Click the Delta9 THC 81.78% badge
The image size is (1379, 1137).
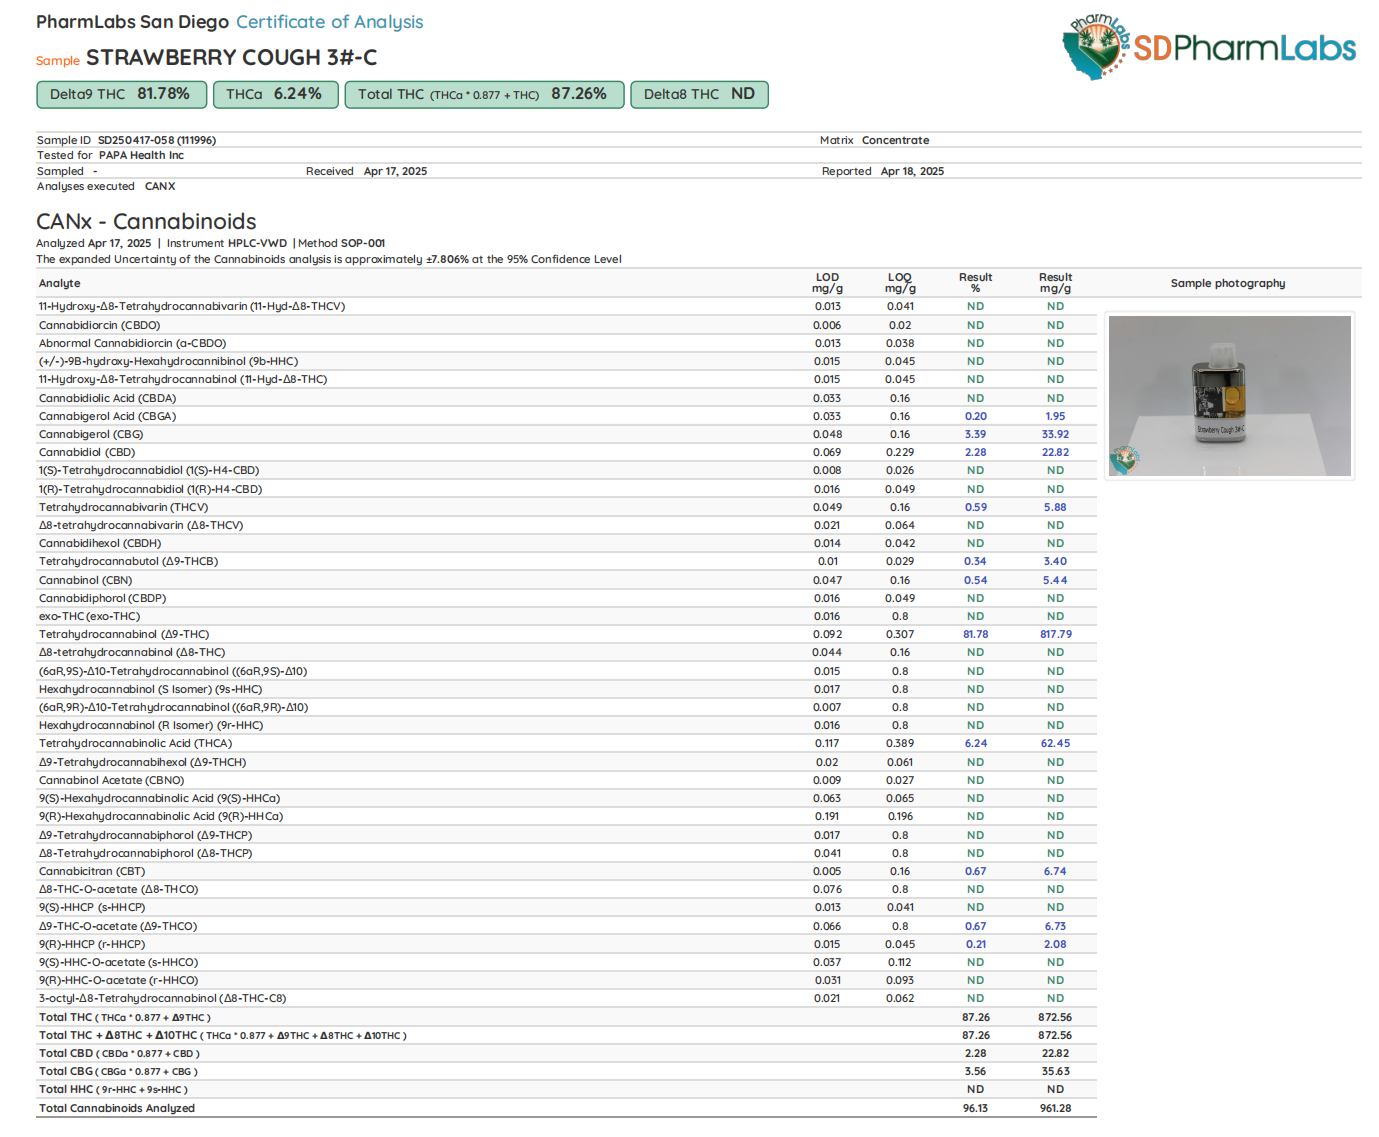(121, 94)
